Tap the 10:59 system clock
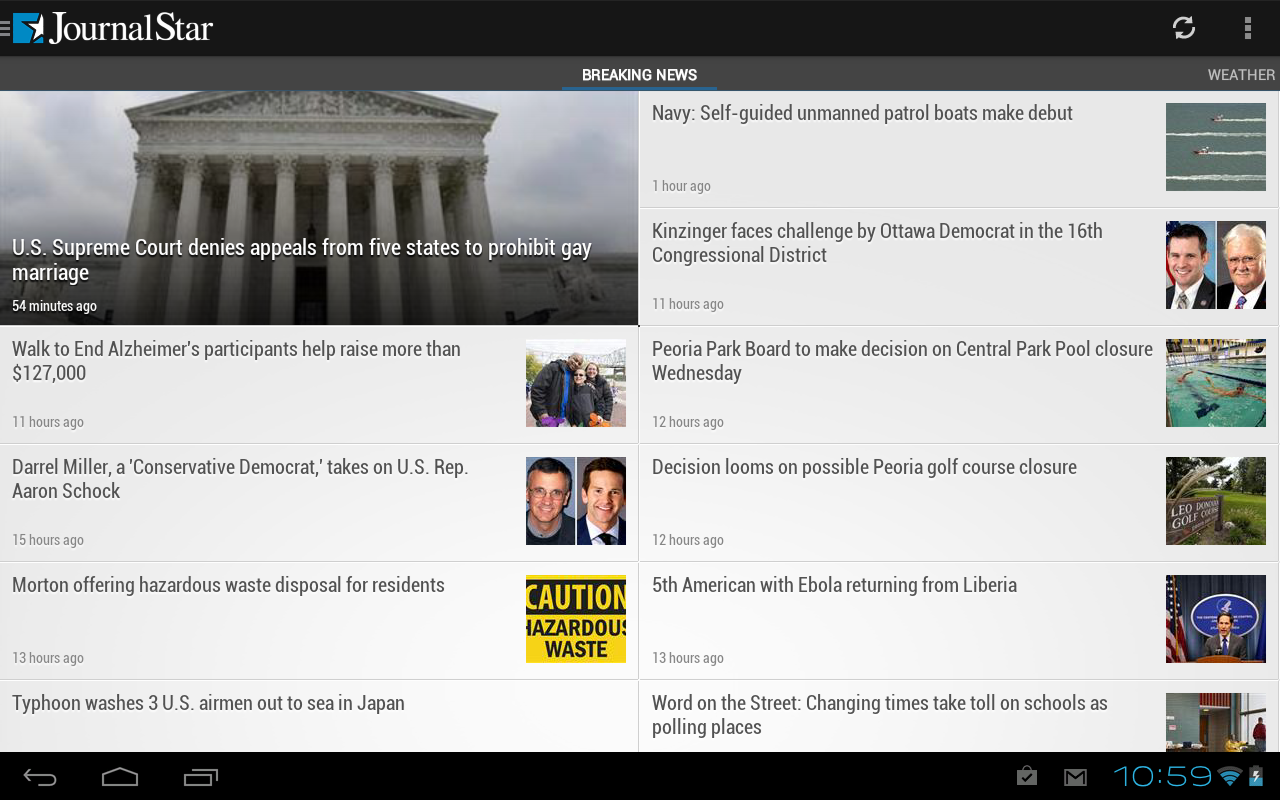 [1163, 776]
